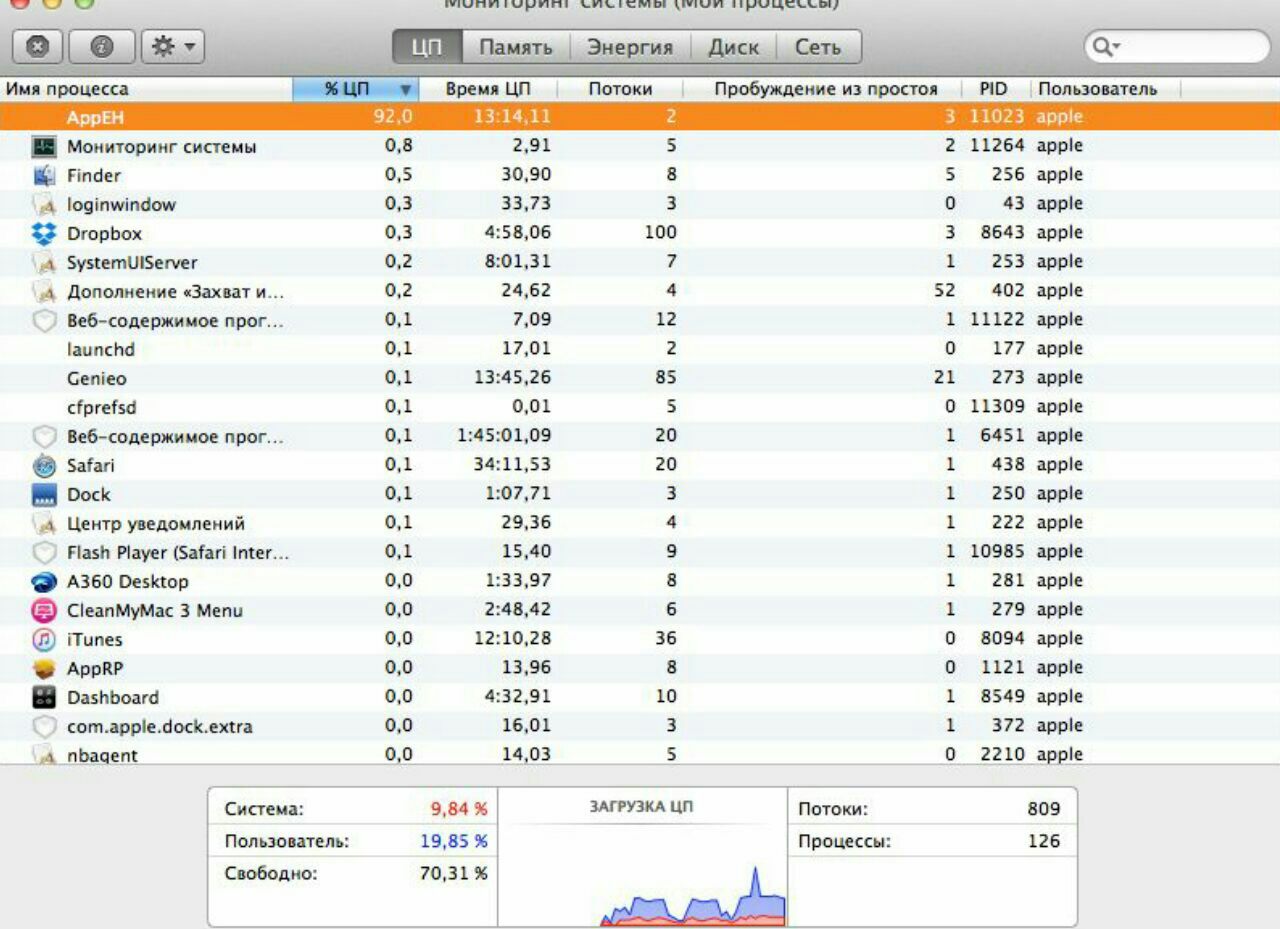Screen dimensions: 1280x929
Task: Select the Dock process icon
Action: click(44, 495)
